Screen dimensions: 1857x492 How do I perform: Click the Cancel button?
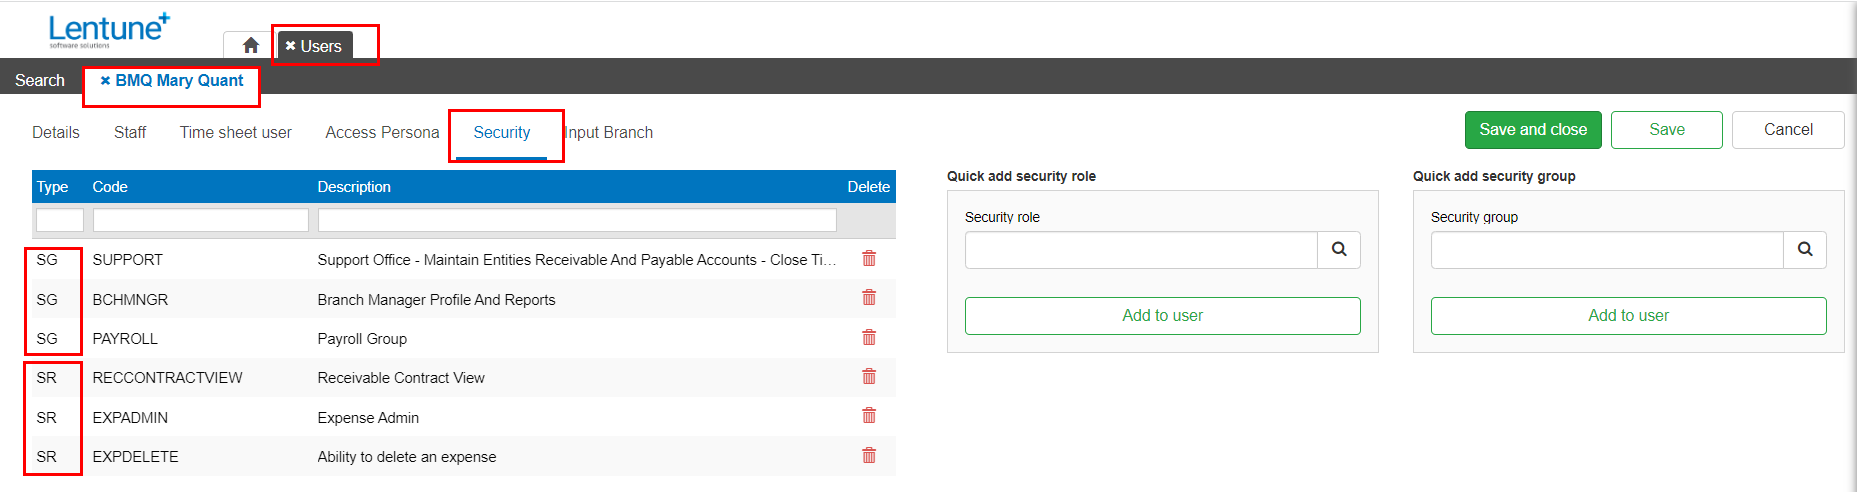point(1788,130)
